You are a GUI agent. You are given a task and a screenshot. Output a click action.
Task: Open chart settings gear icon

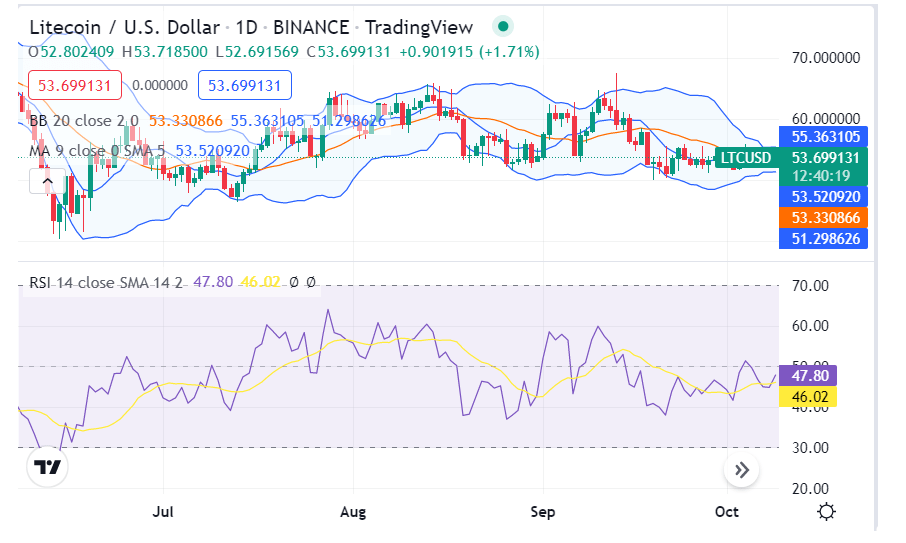[x=826, y=512]
